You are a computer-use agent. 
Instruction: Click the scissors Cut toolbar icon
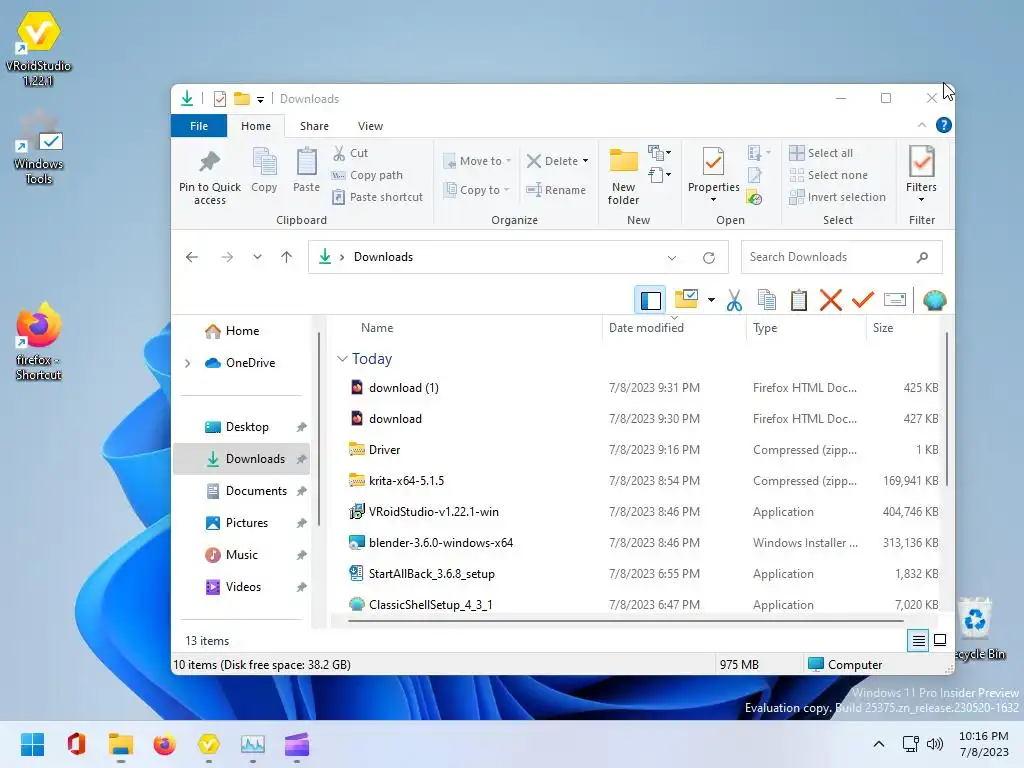(734, 300)
